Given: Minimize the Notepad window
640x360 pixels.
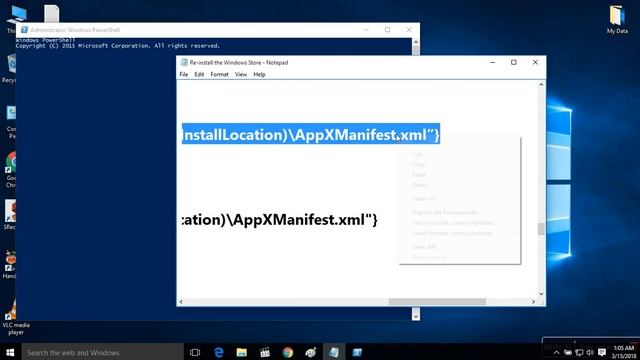Looking at the screenshot, I should [492, 62].
